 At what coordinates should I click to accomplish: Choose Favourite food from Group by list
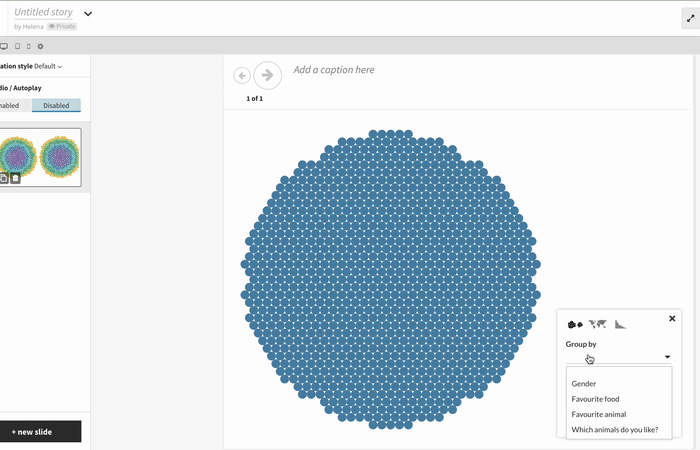(595, 399)
